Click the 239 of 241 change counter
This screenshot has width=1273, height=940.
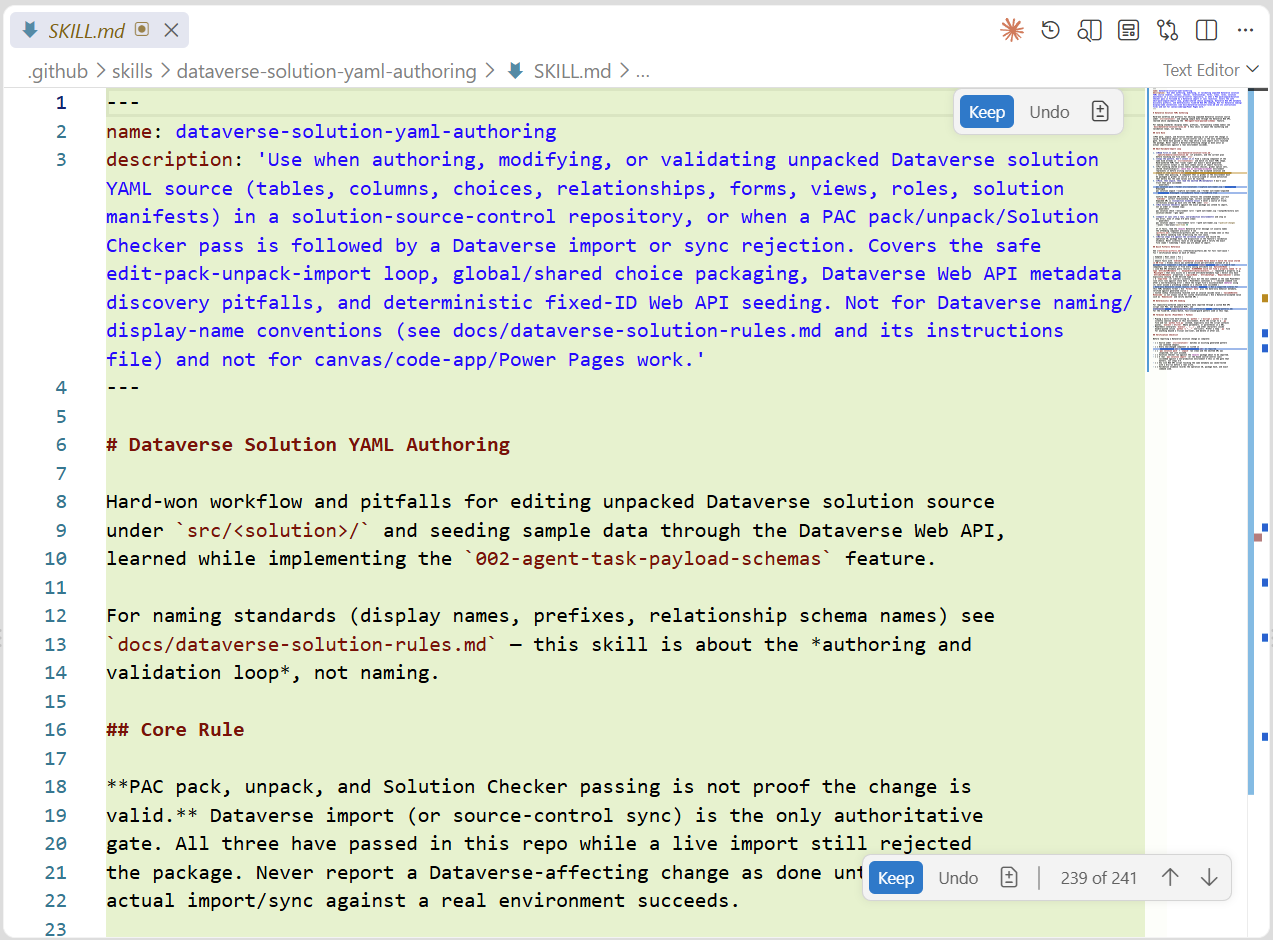coord(1099,878)
